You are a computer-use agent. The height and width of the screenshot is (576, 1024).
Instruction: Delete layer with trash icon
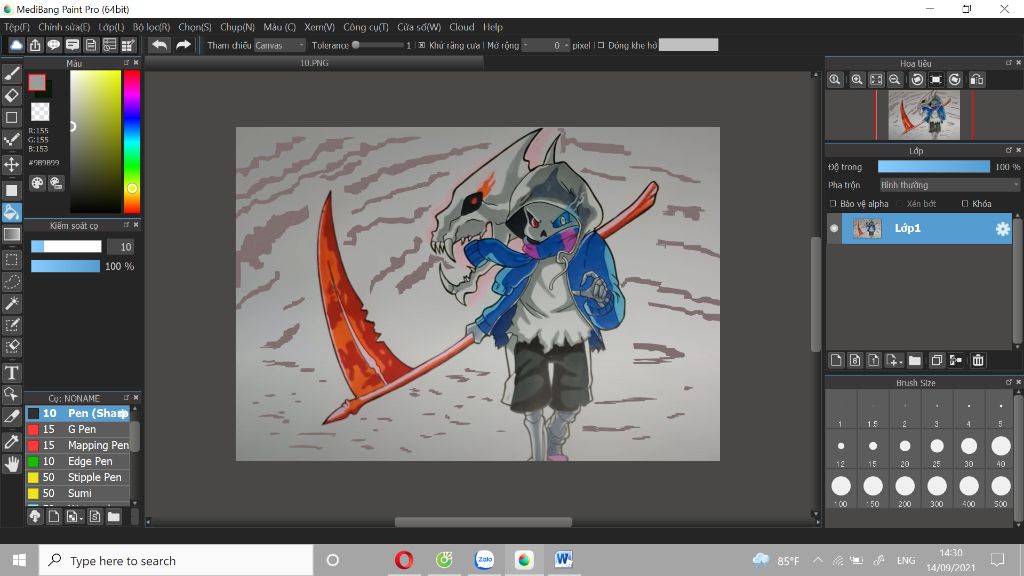point(978,360)
